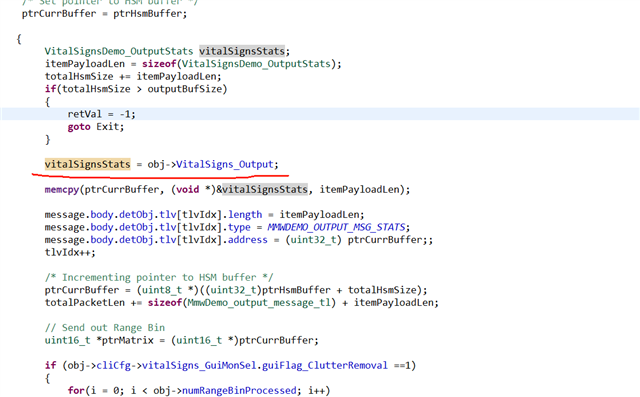Click the highlighted vitalSignsStats assignment variable
Viewport: 640px width, 397px height.
click(x=87, y=164)
